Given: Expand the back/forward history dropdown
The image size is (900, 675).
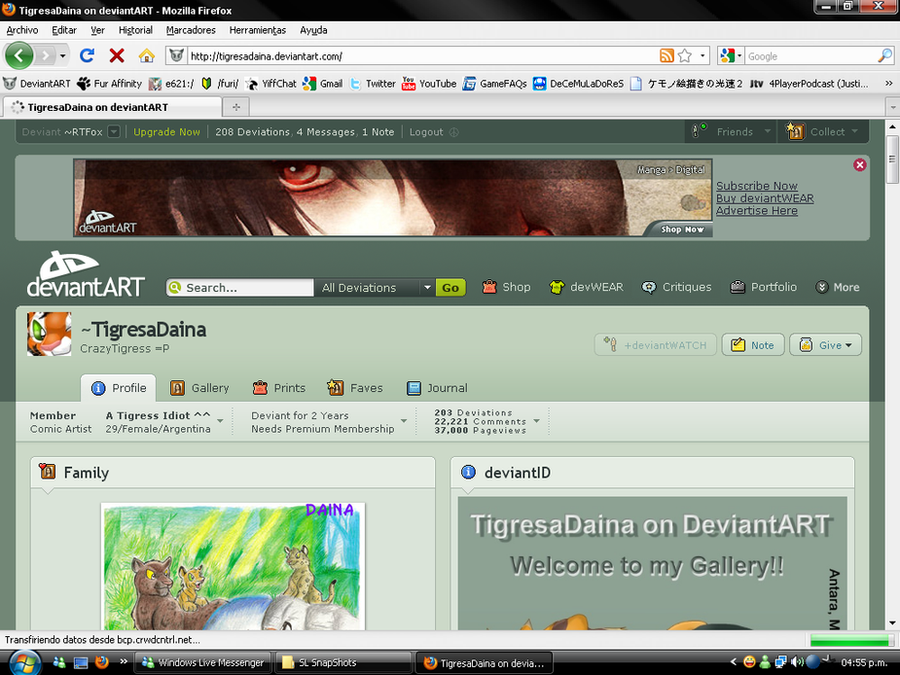Looking at the screenshot, I should [63, 56].
